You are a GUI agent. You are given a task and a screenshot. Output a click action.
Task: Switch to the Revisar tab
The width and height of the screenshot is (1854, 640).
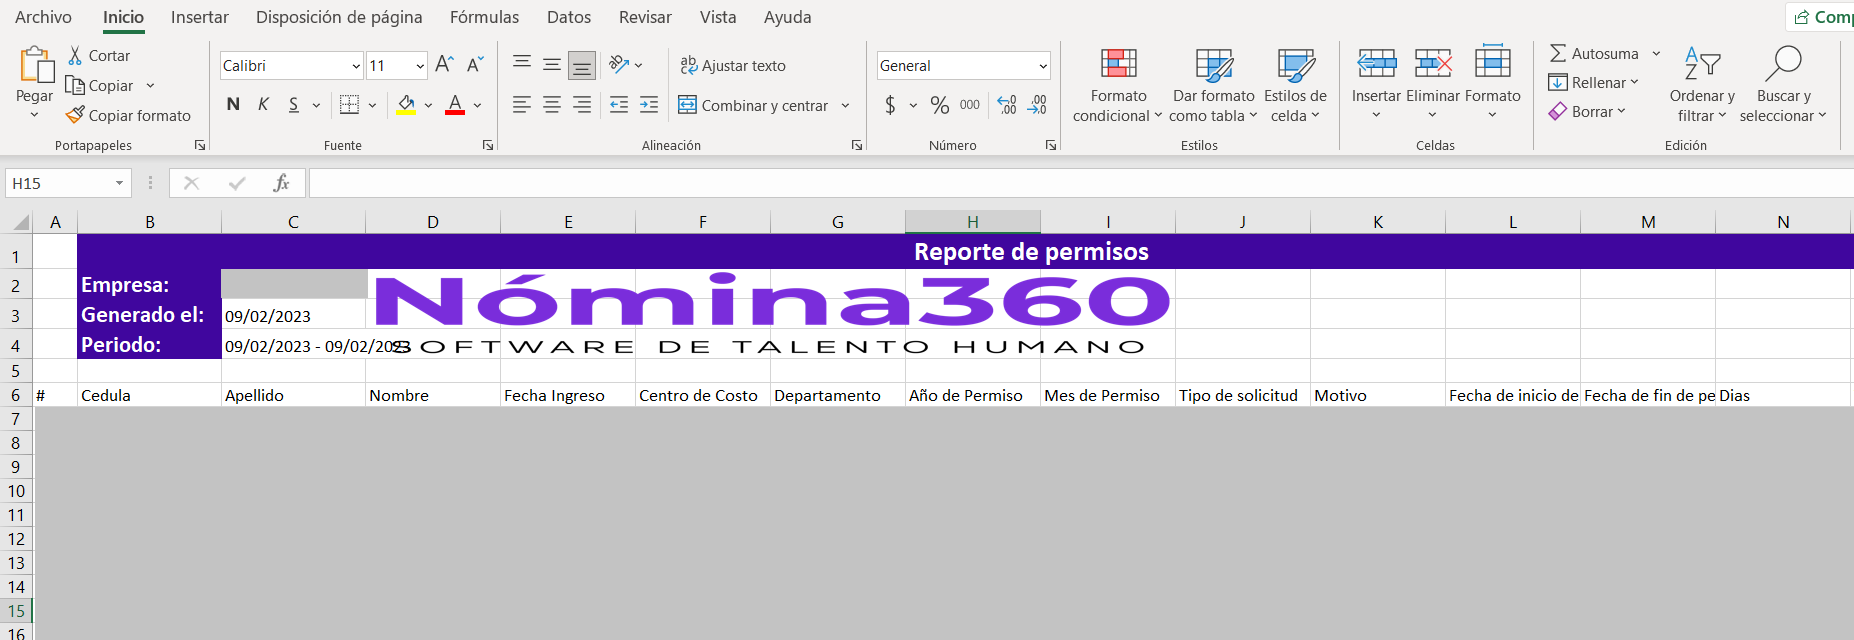pyautogui.click(x=645, y=17)
